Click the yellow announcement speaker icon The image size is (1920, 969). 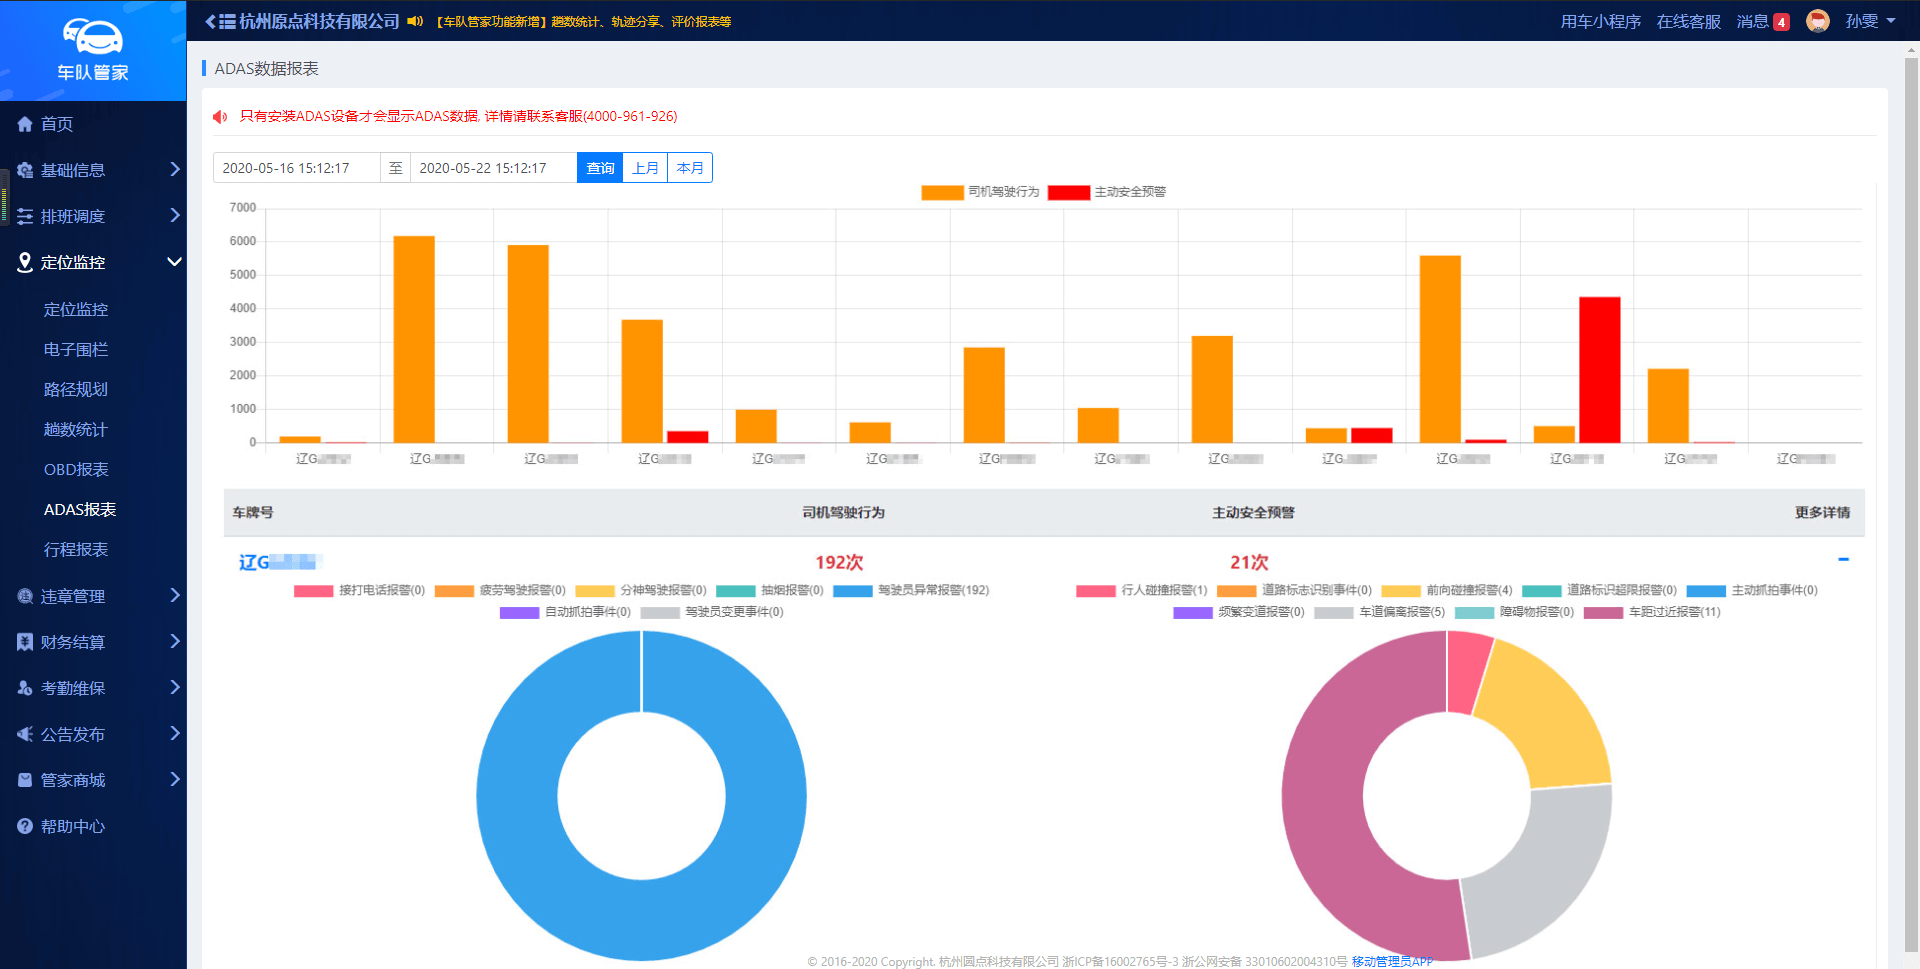415,21
